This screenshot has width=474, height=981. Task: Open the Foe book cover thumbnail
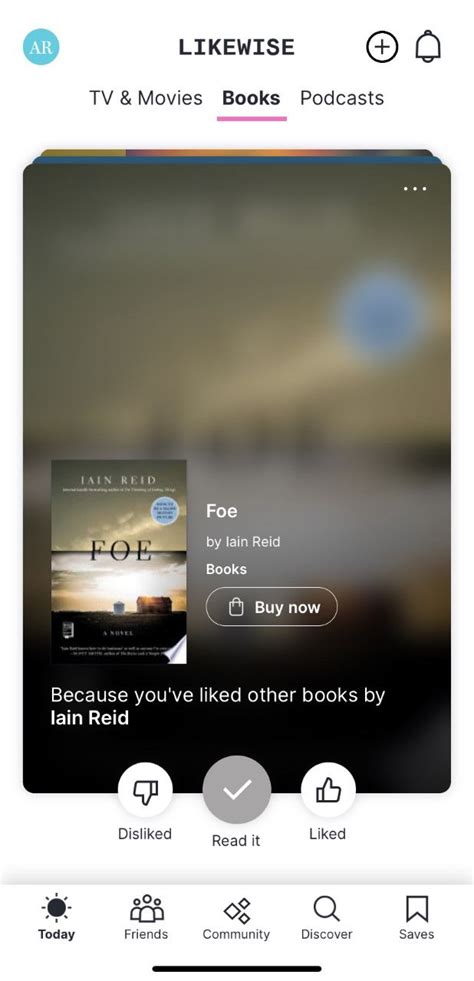[x=119, y=562]
